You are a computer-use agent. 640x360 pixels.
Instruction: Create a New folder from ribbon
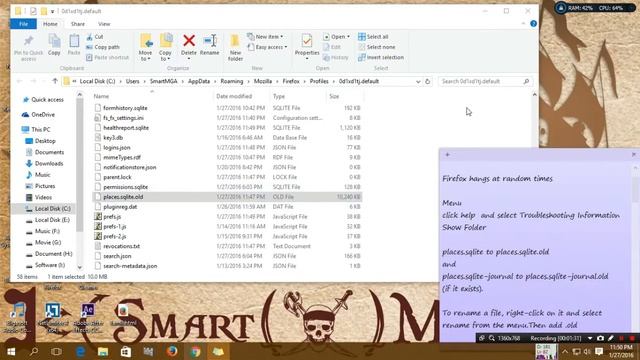click(x=235, y=47)
